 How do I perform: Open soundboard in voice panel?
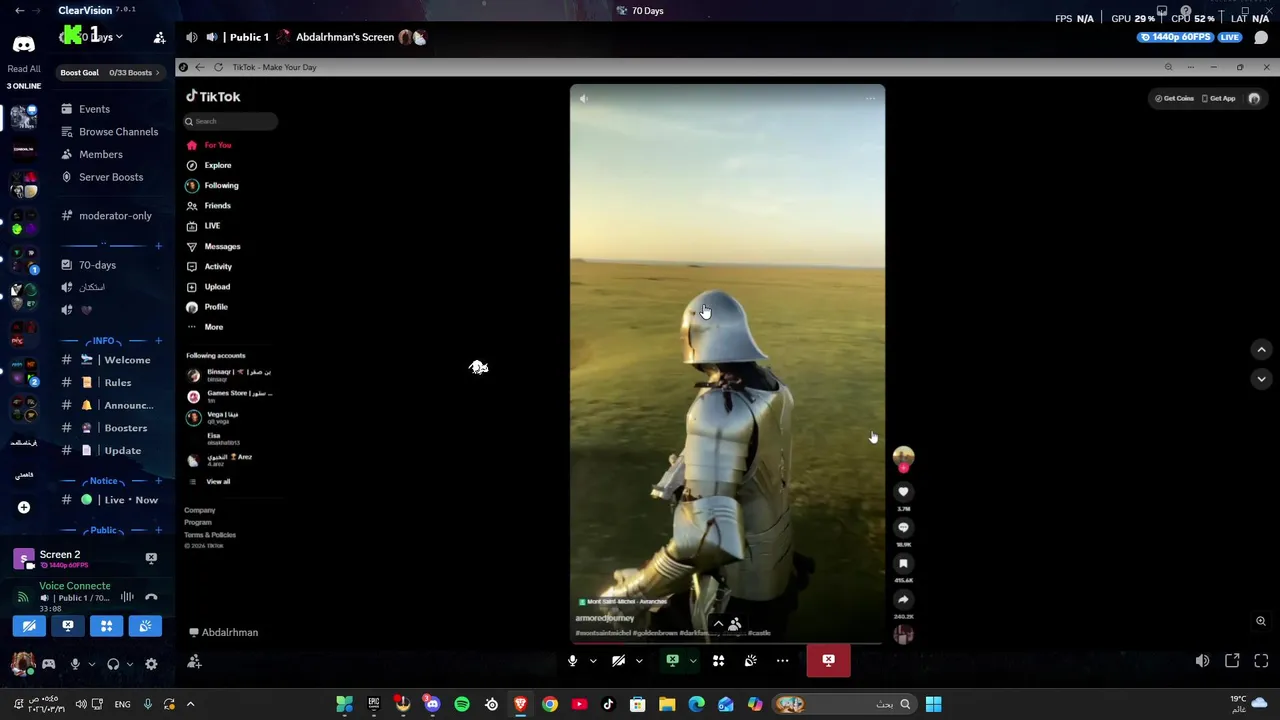(x=145, y=626)
